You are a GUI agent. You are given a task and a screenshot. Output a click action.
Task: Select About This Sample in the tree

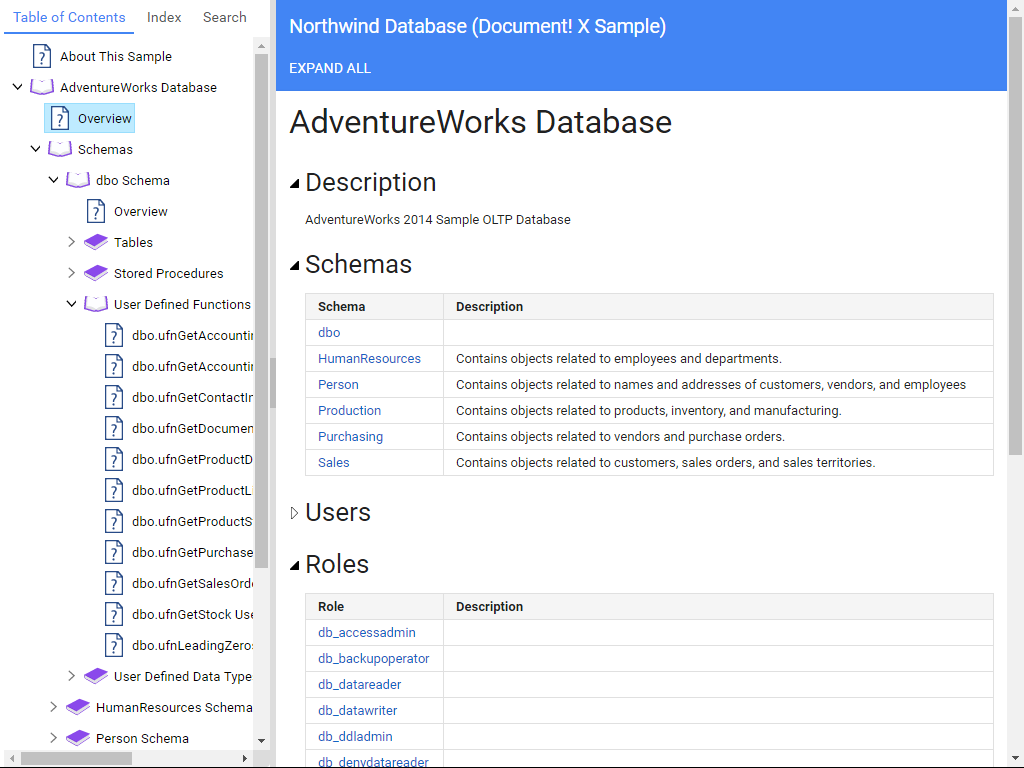click(116, 56)
